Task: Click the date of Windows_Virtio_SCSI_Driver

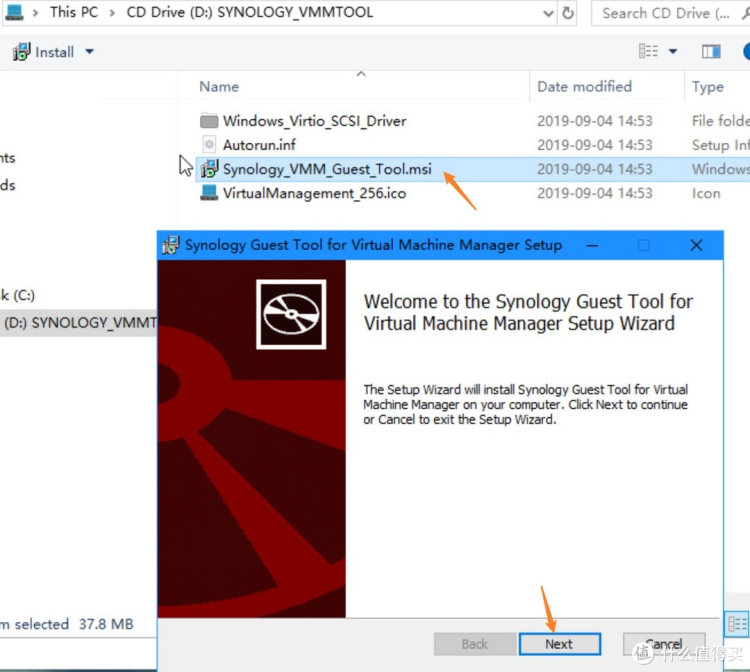Action: click(595, 121)
